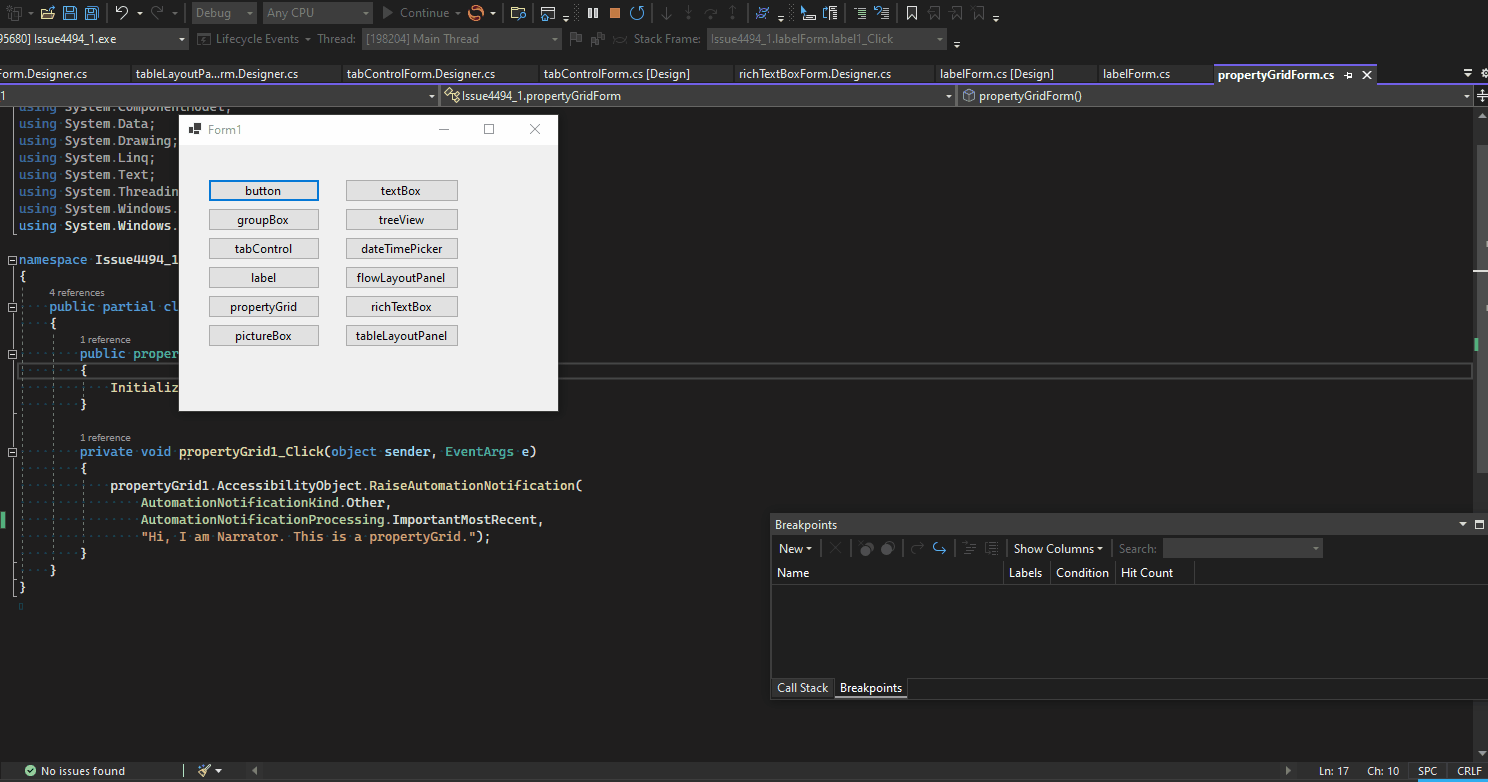Pin the propertyGridForm.cs tab

pyautogui.click(x=1348, y=75)
